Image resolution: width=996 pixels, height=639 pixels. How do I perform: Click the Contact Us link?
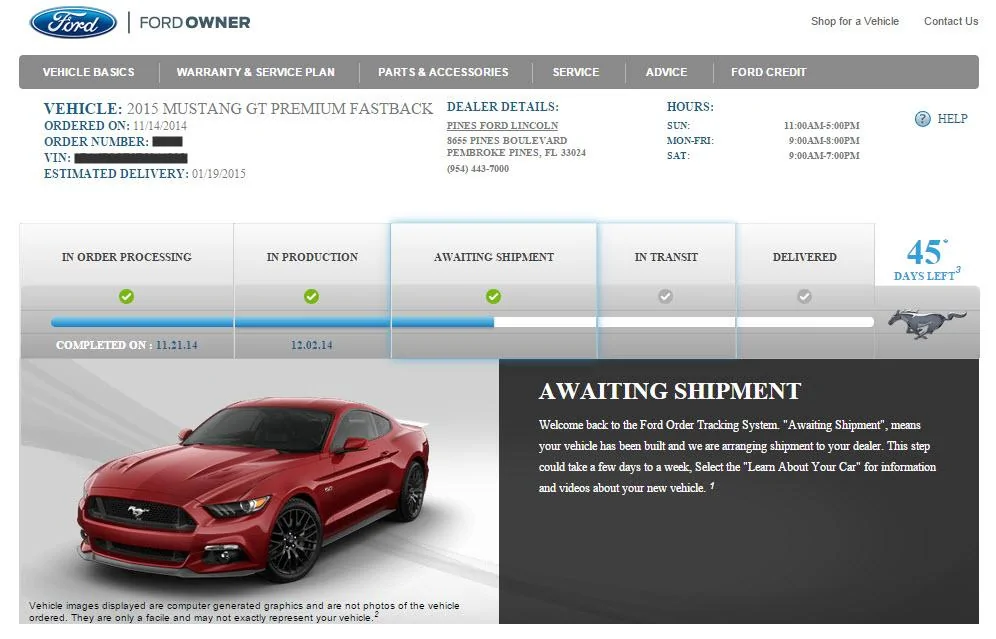tap(951, 22)
